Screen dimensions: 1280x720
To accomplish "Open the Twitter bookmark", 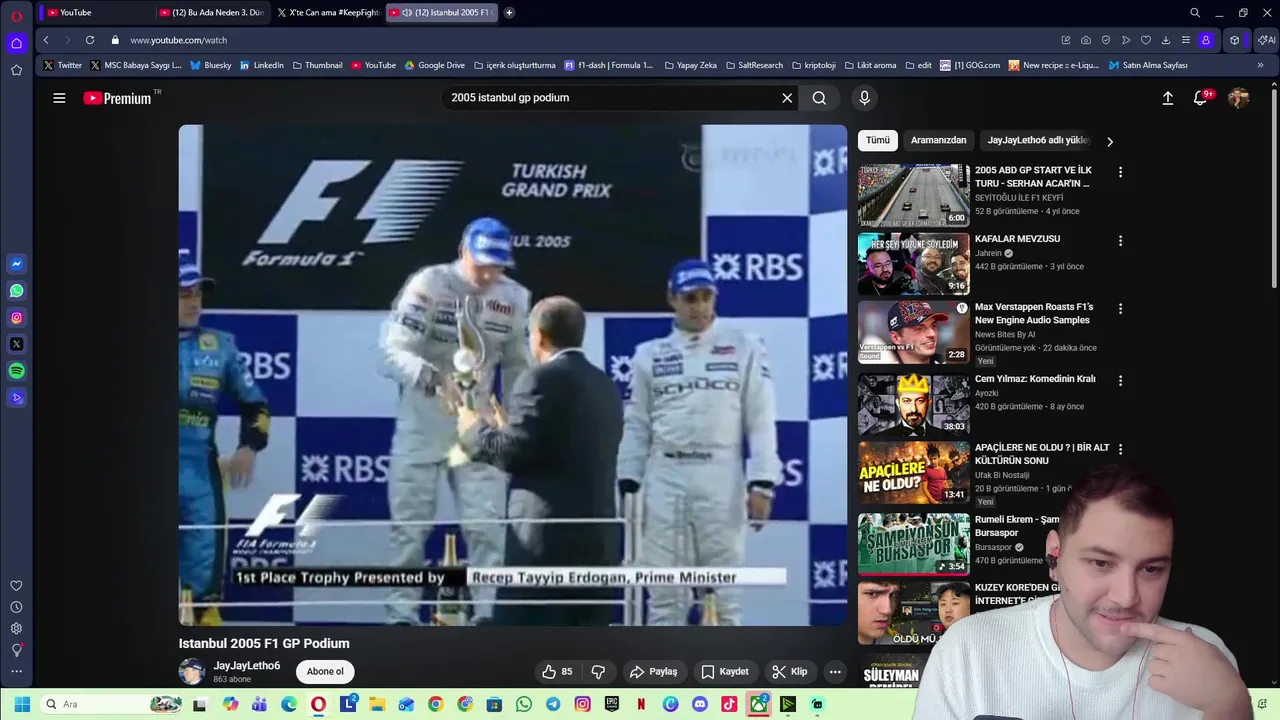I will click(62, 65).
